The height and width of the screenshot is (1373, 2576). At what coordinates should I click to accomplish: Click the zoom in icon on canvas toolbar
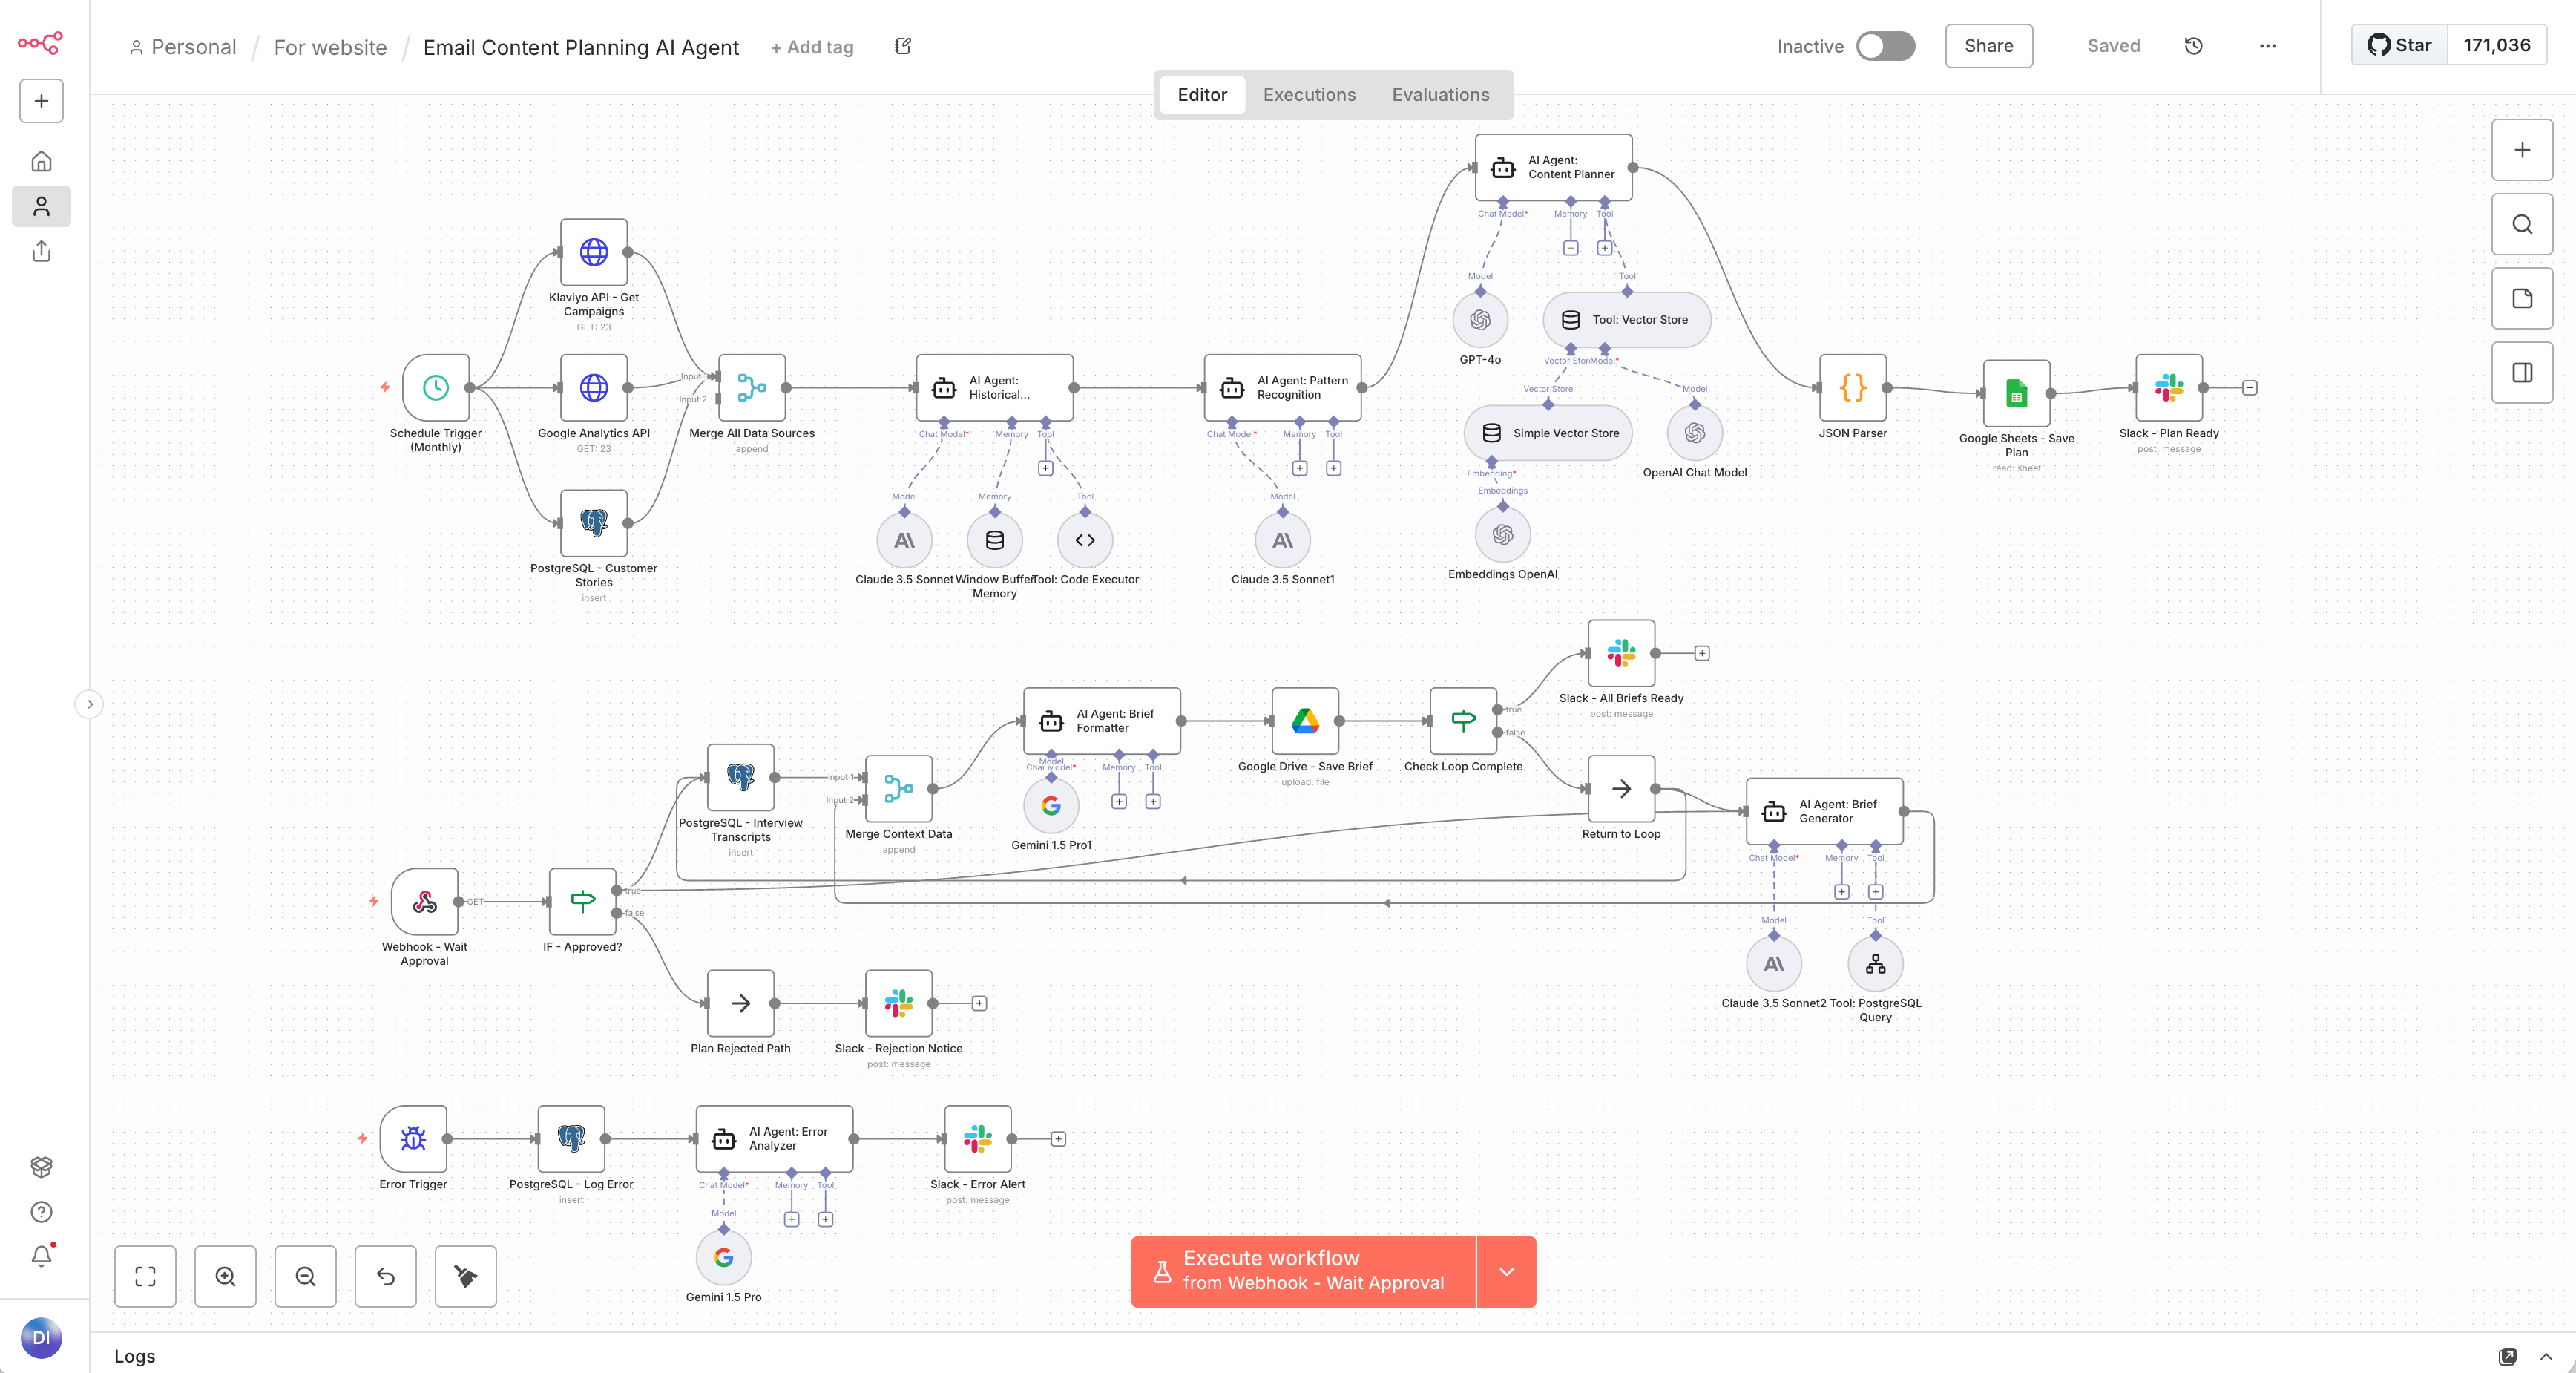tap(225, 1276)
